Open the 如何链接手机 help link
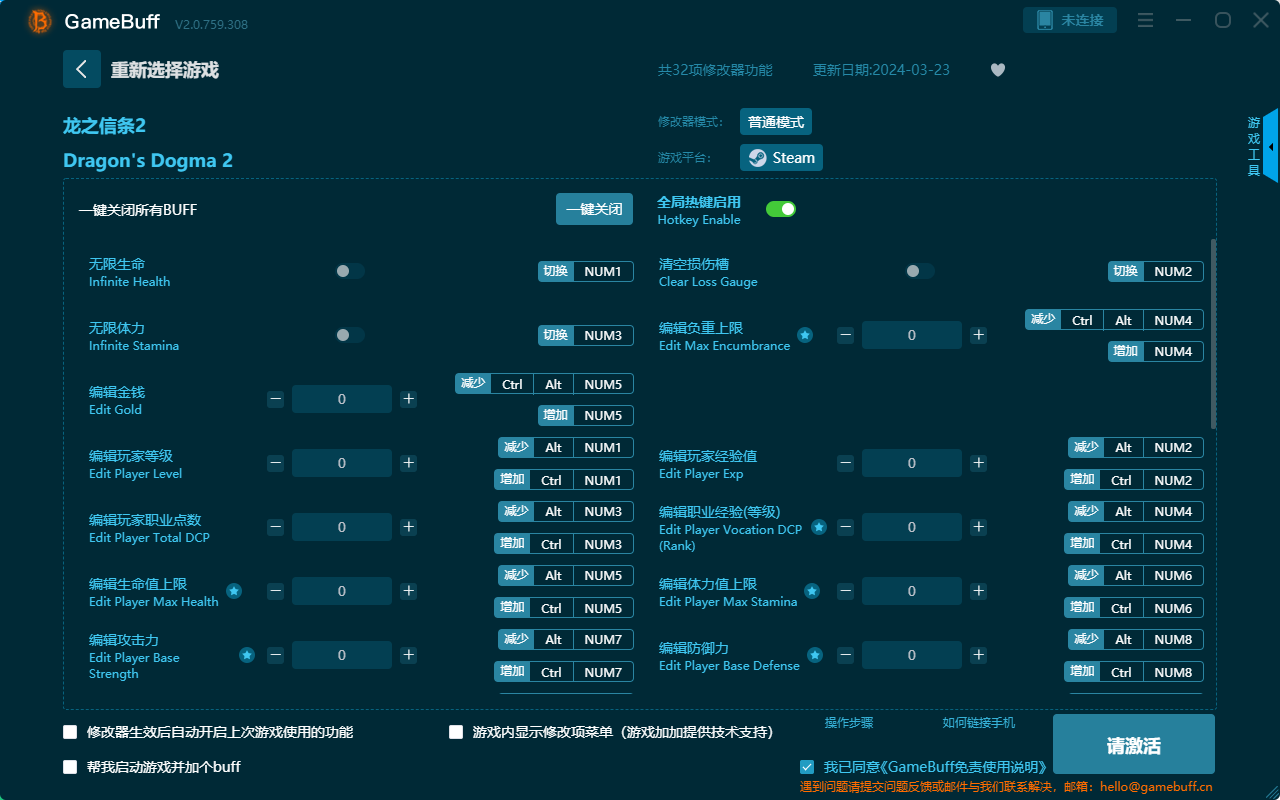The image size is (1280, 800). [x=978, y=722]
